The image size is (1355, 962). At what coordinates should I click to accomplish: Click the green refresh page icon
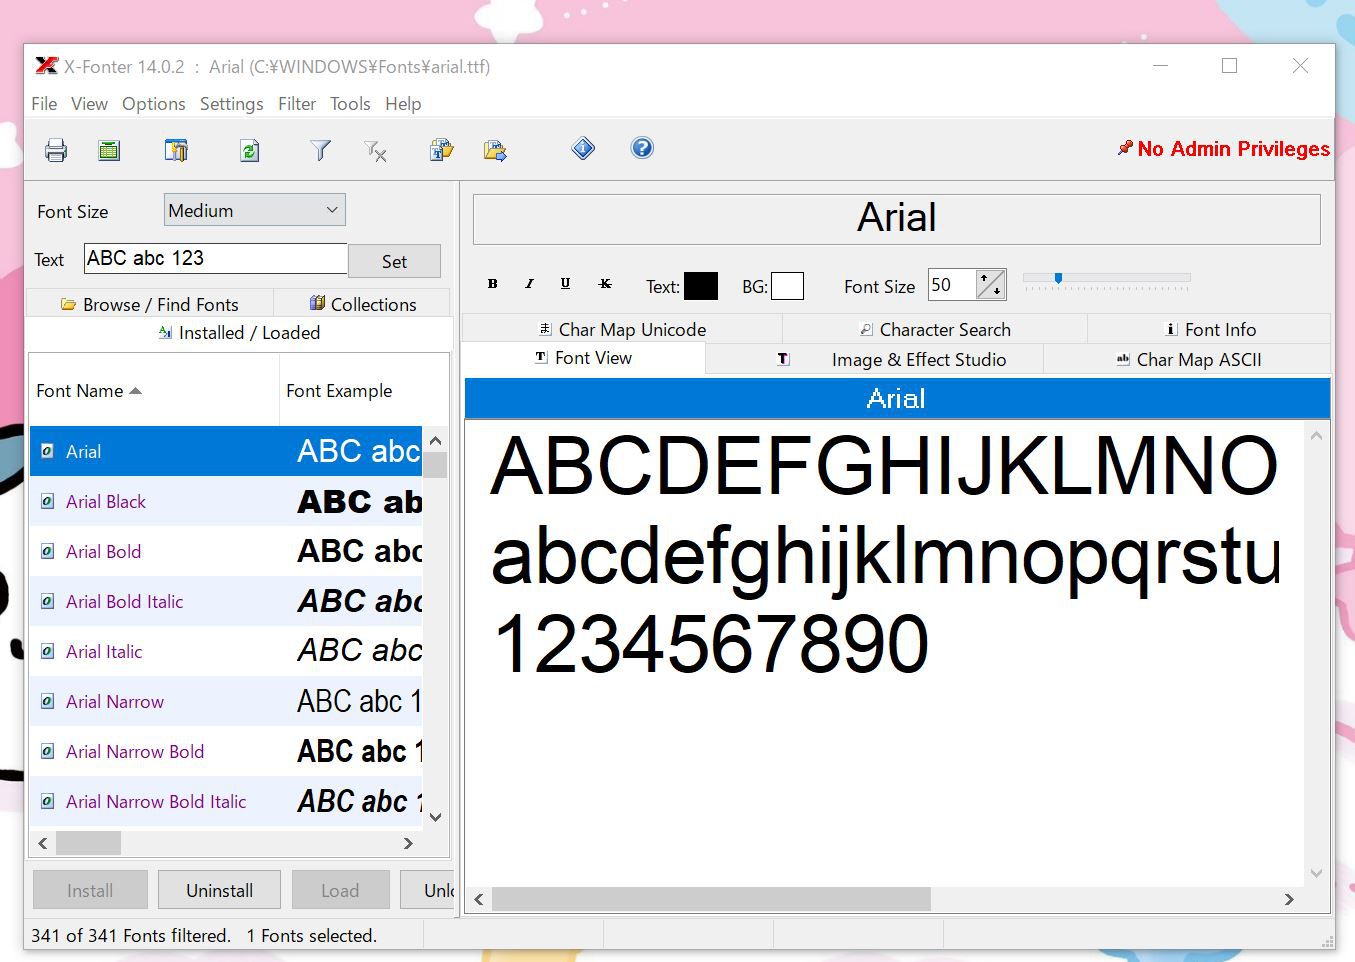pos(250,150)
